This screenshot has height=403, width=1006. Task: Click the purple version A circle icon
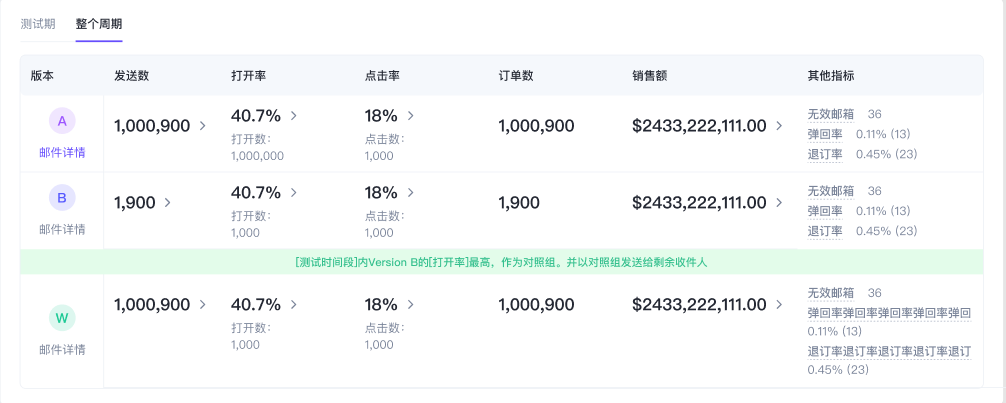62,121
